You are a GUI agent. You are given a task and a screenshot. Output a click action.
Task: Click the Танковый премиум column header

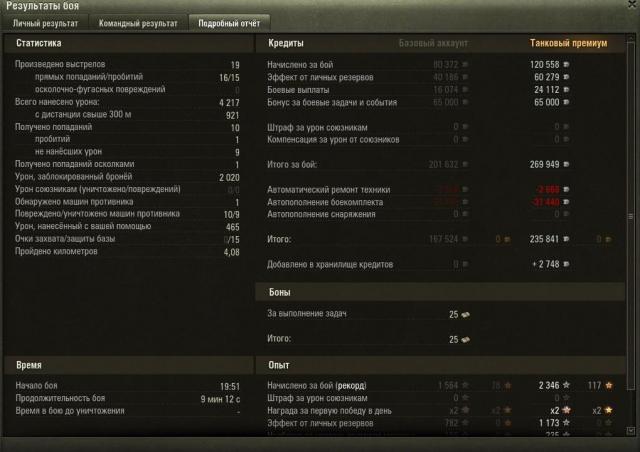click(x=568, y=43)
